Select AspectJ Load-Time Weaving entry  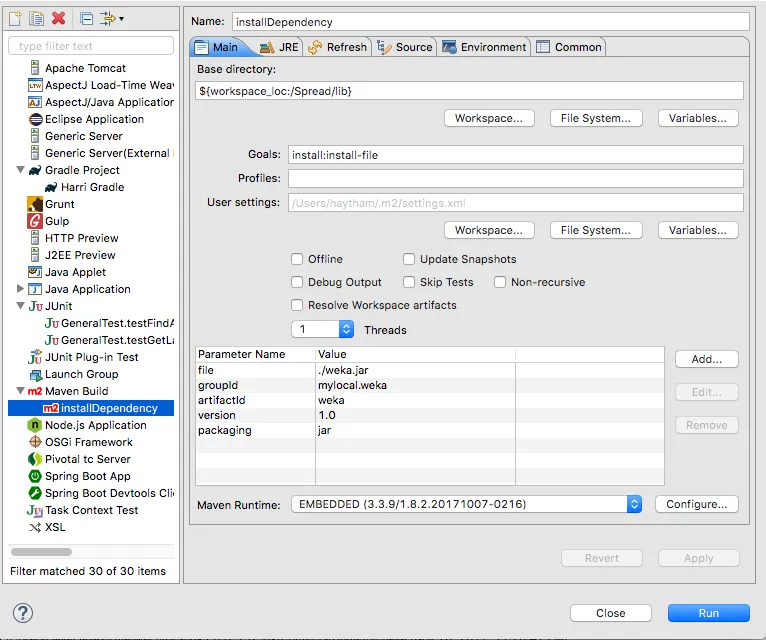[101, 85]
